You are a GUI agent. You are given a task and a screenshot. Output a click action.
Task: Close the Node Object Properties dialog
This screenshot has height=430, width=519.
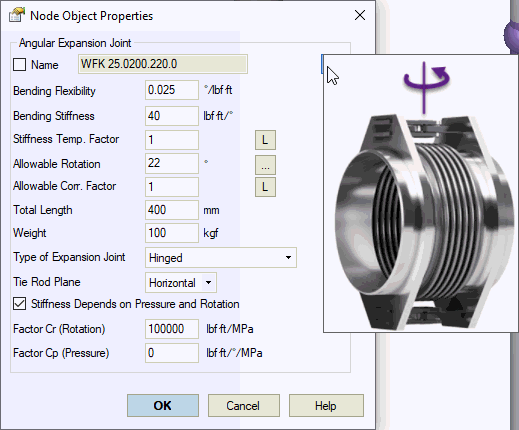click(360, 15)
